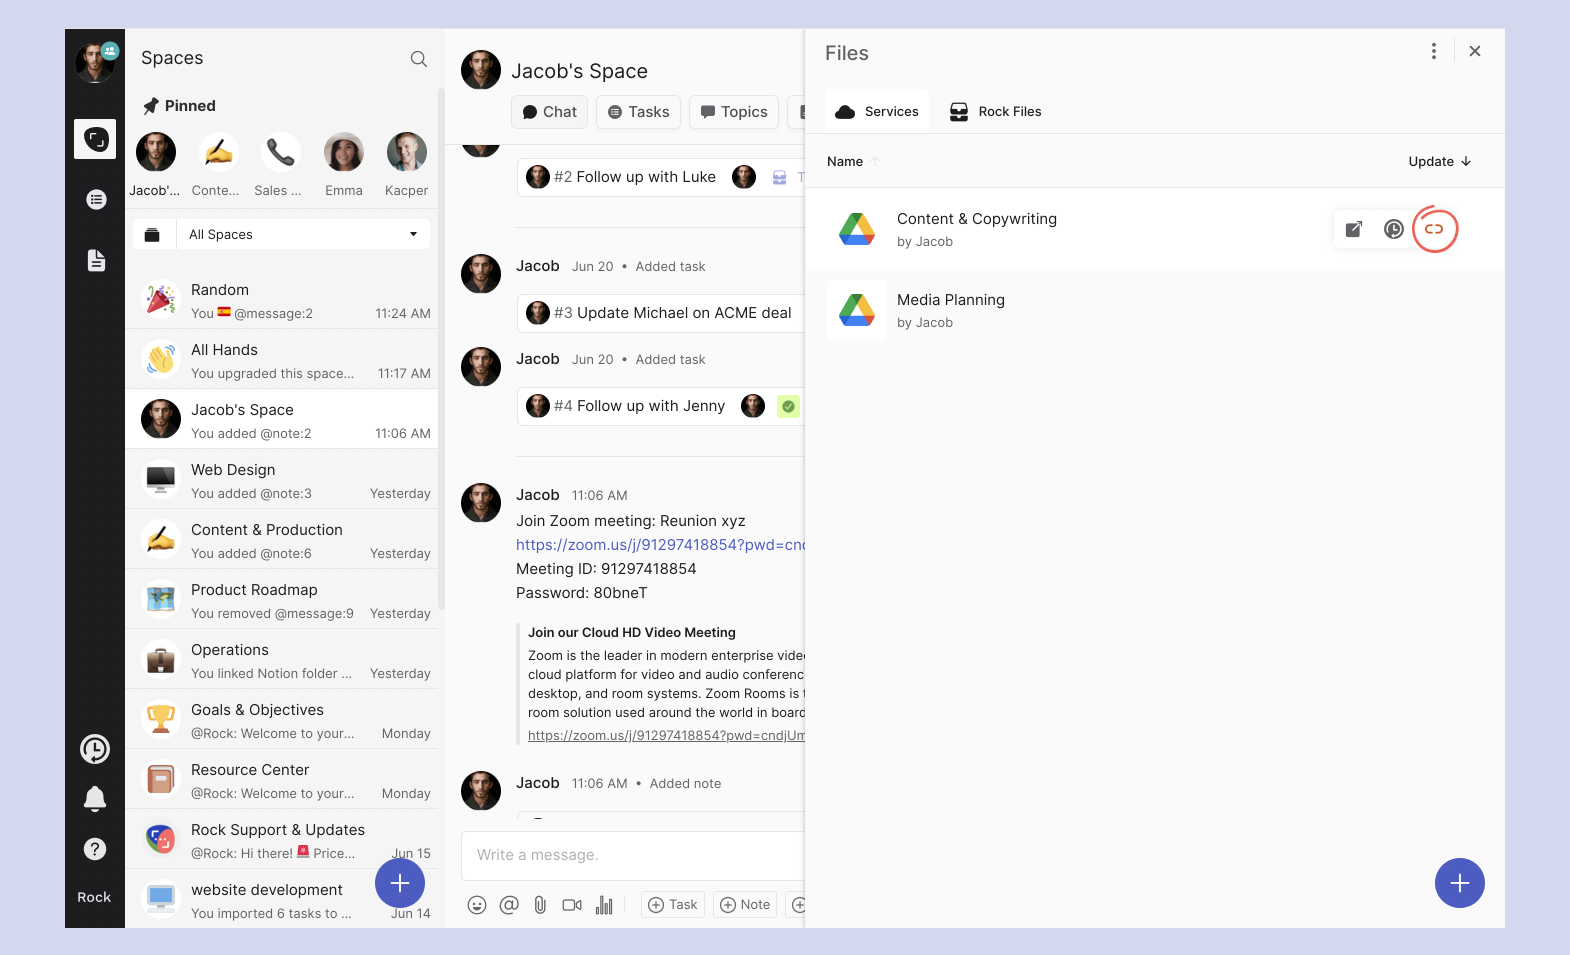The image size is (1570, 955).
Task: Open the bell notifications icon
Action: (x=95, y=798)
